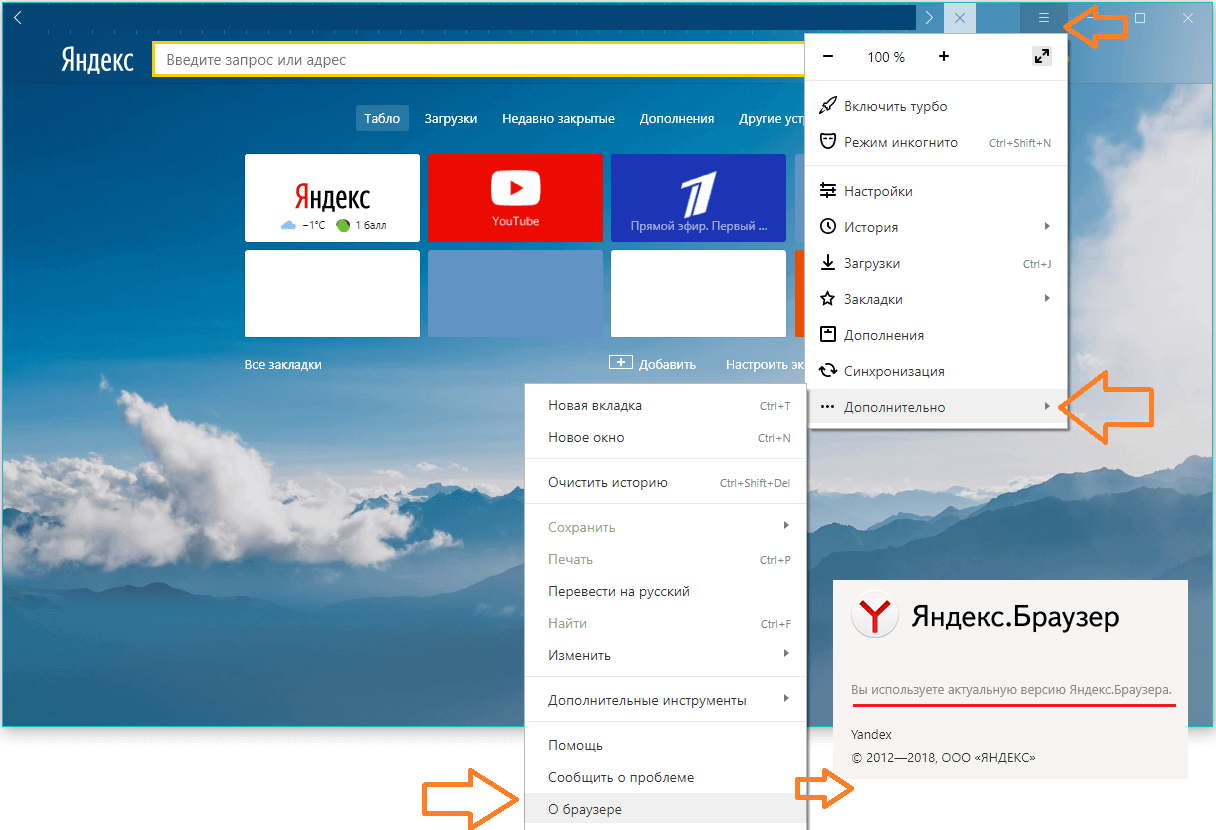
Task: Click the Добавить tile button
Action: [x=653, y=364]
